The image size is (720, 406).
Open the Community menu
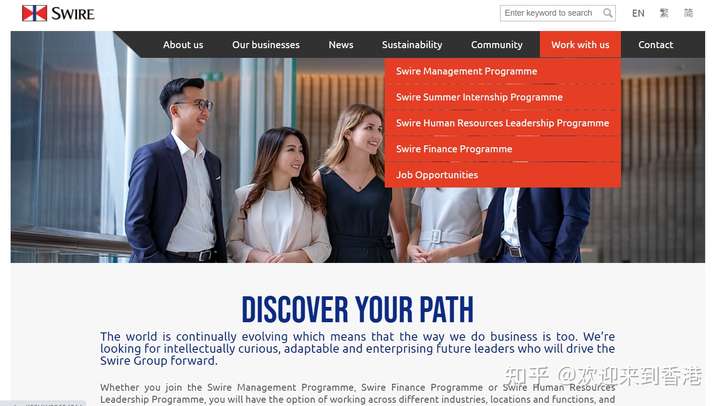(496, 45)
